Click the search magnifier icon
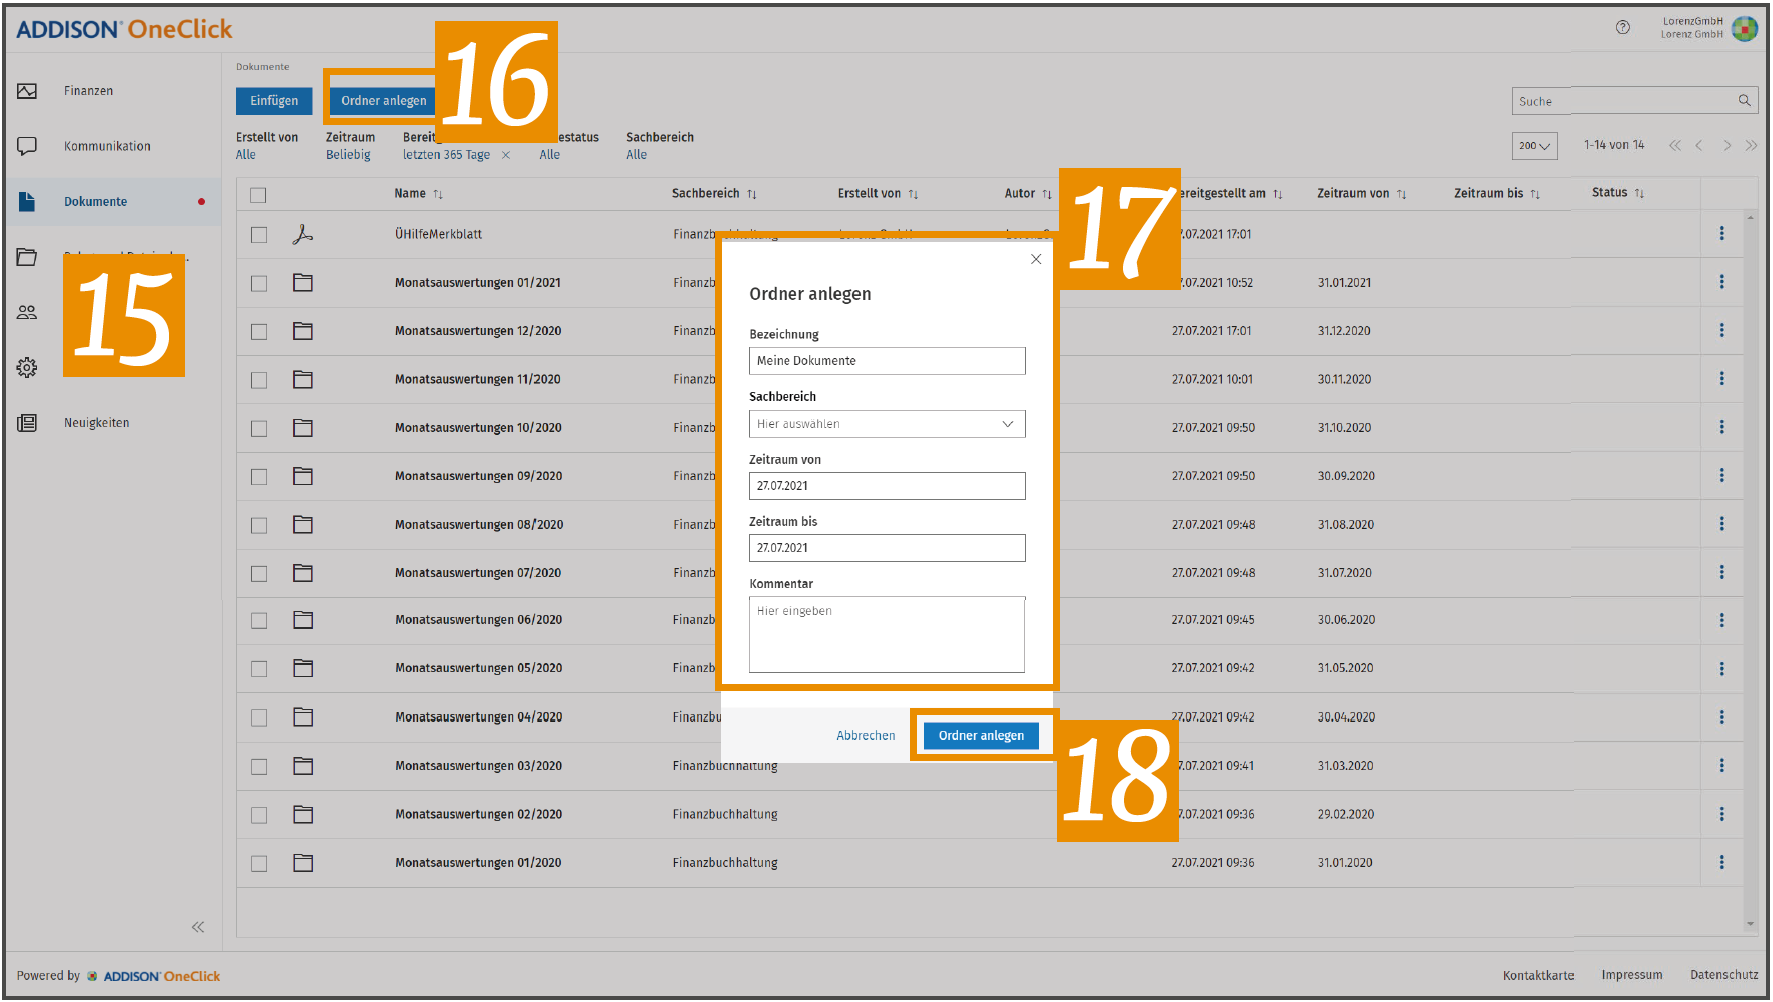The height and width of the screenshot is (1002, 1773). (1744, 100)
